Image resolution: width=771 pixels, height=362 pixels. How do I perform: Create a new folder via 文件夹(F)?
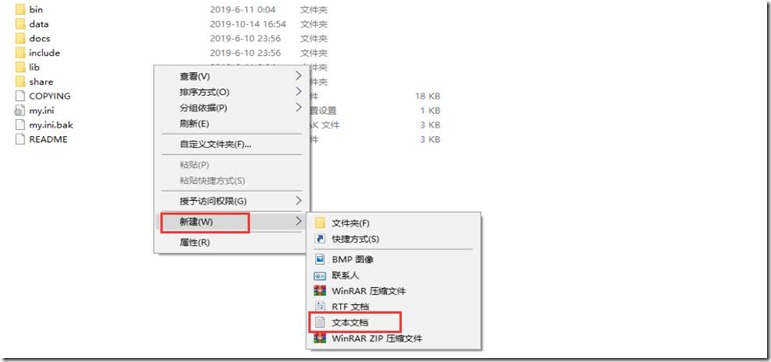coord(350,223)
